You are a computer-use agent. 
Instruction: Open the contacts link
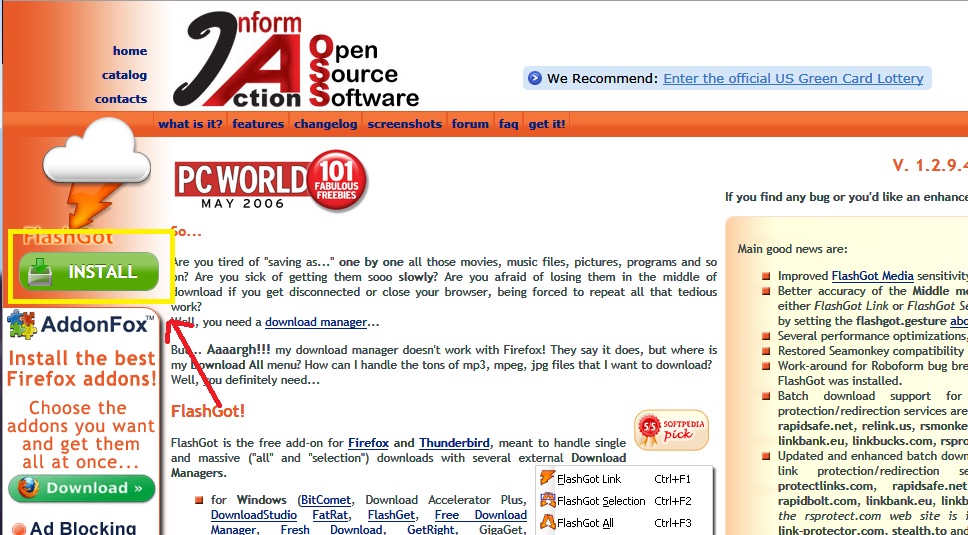tap(121, 99)
